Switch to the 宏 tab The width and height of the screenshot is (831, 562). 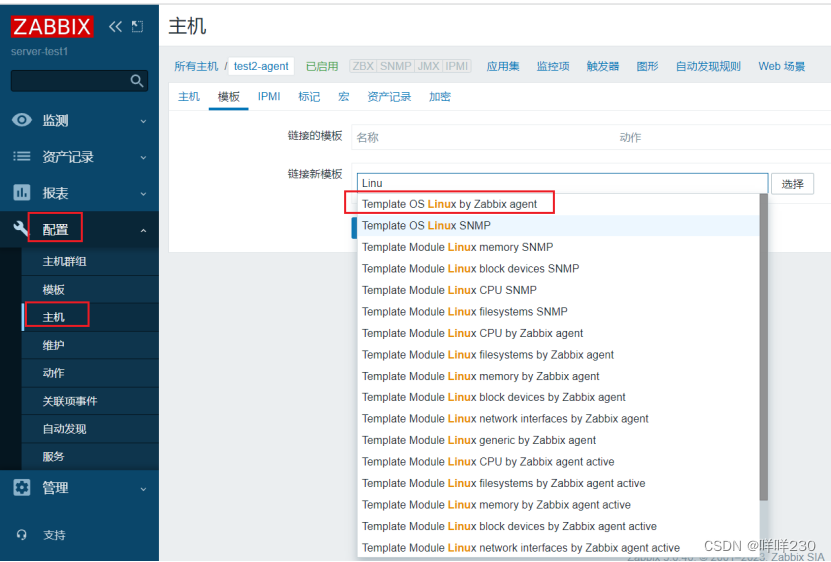343,96
